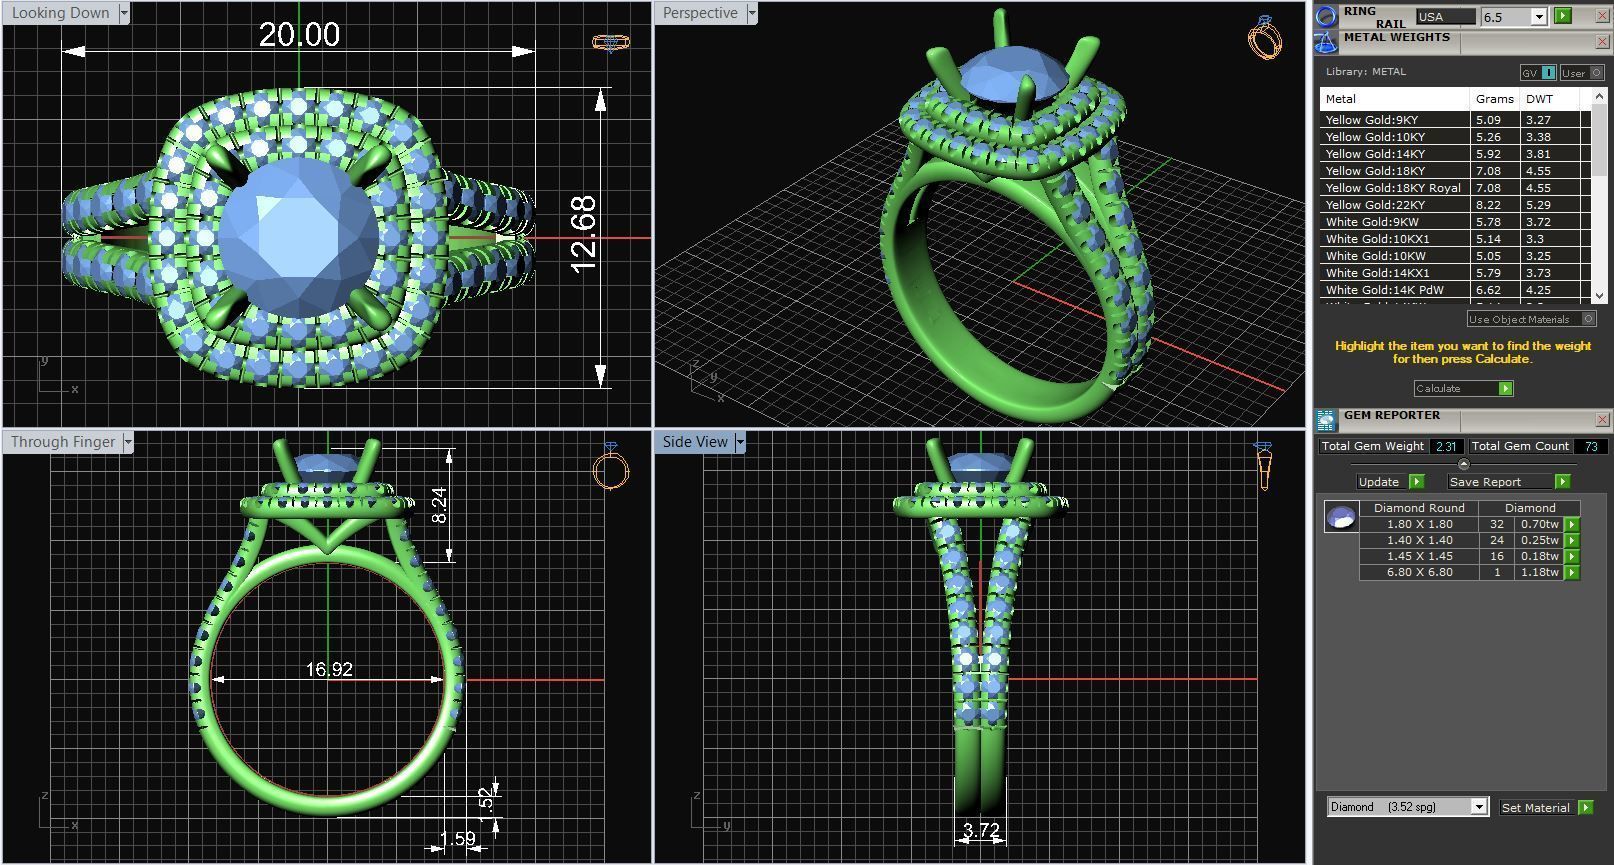Click the DWT column header
Viewport: 1614px width, 865px height.
(1548, 99)
